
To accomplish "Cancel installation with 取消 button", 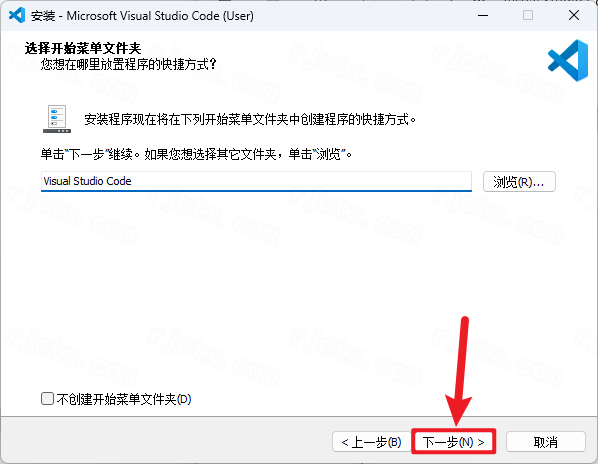I will pyautogui.click(x=545, y=442).
